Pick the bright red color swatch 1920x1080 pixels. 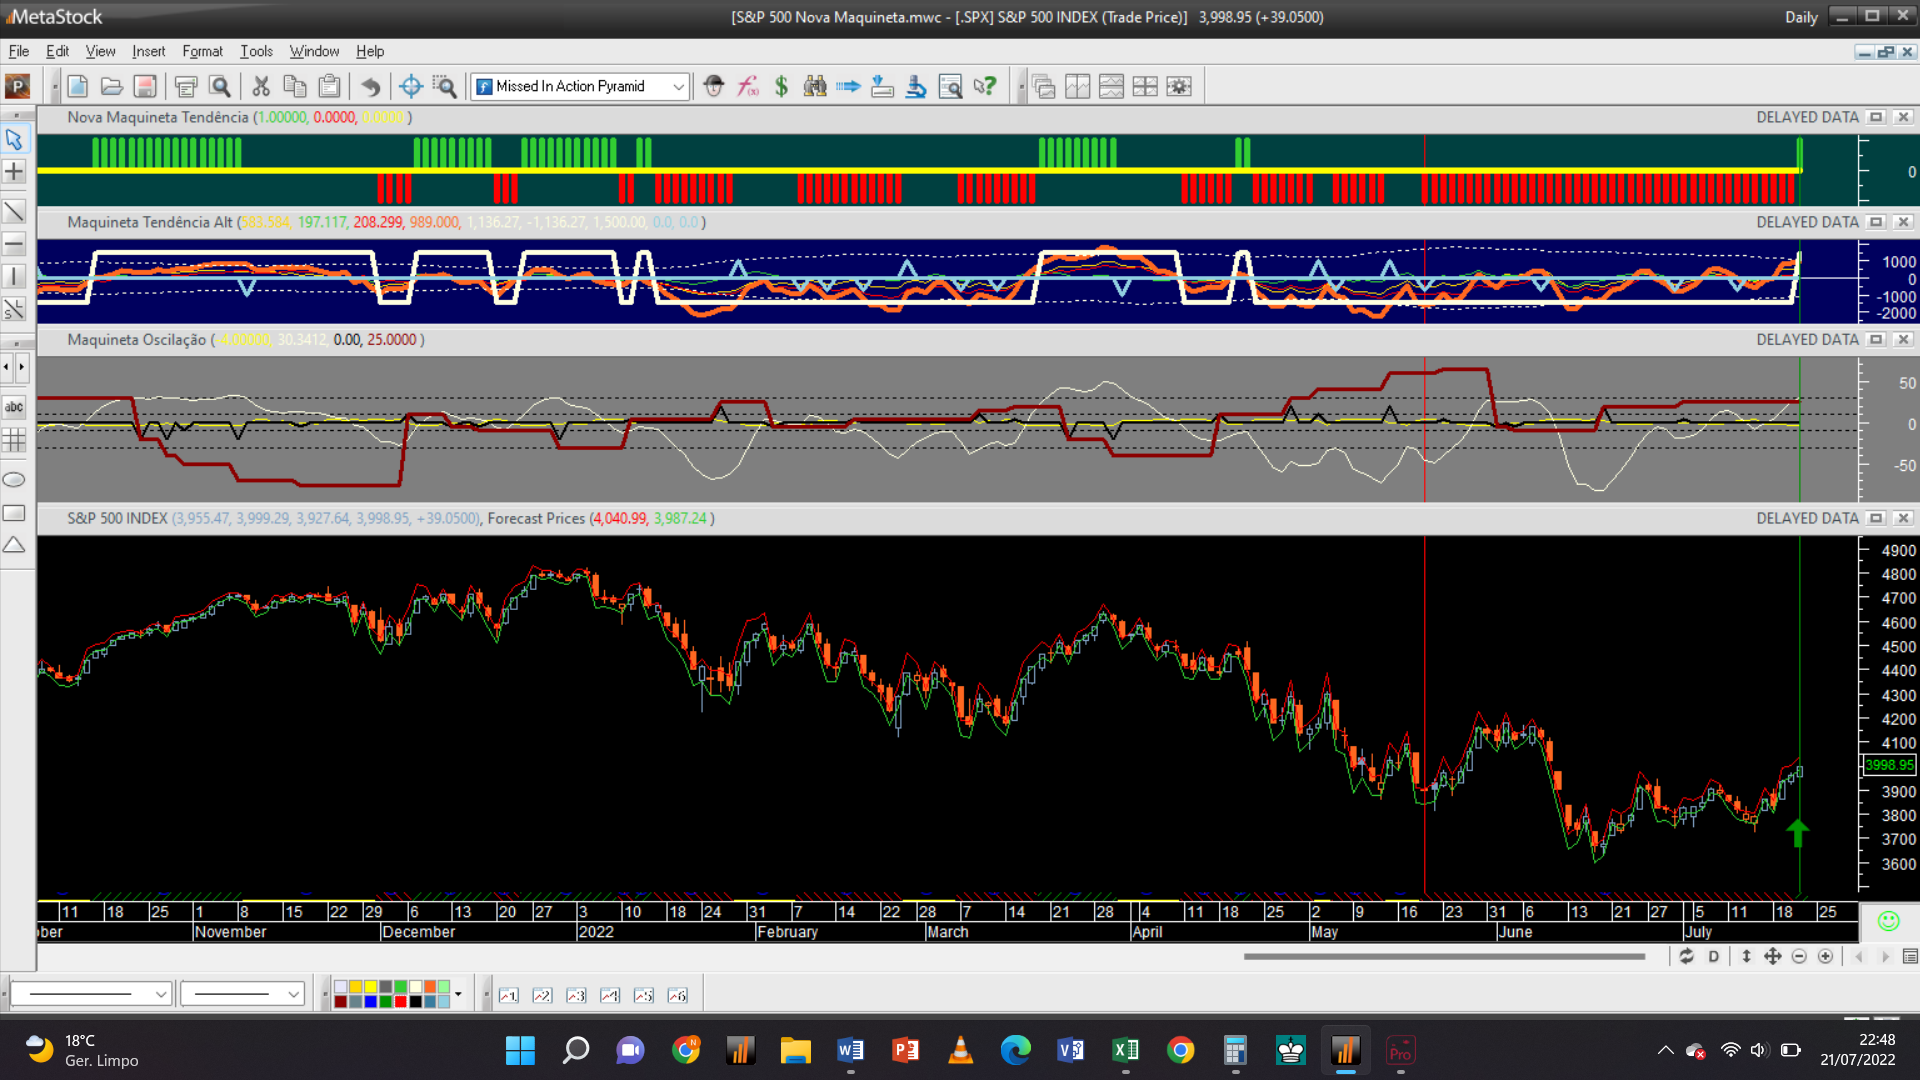pyautogui.click(x=400, y=1001)
